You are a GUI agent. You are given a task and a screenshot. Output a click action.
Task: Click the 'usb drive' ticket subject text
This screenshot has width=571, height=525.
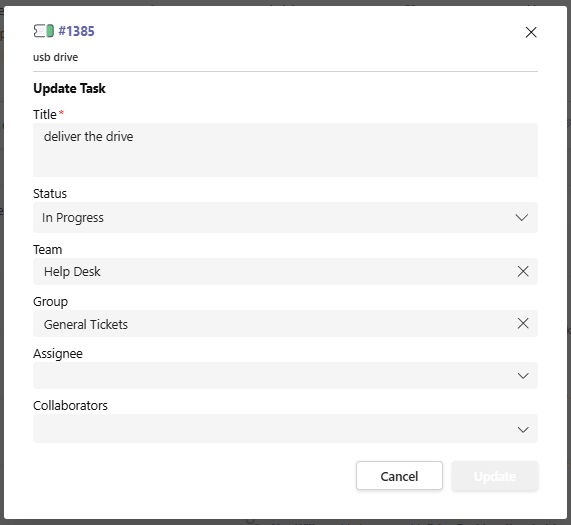(55, 57)
